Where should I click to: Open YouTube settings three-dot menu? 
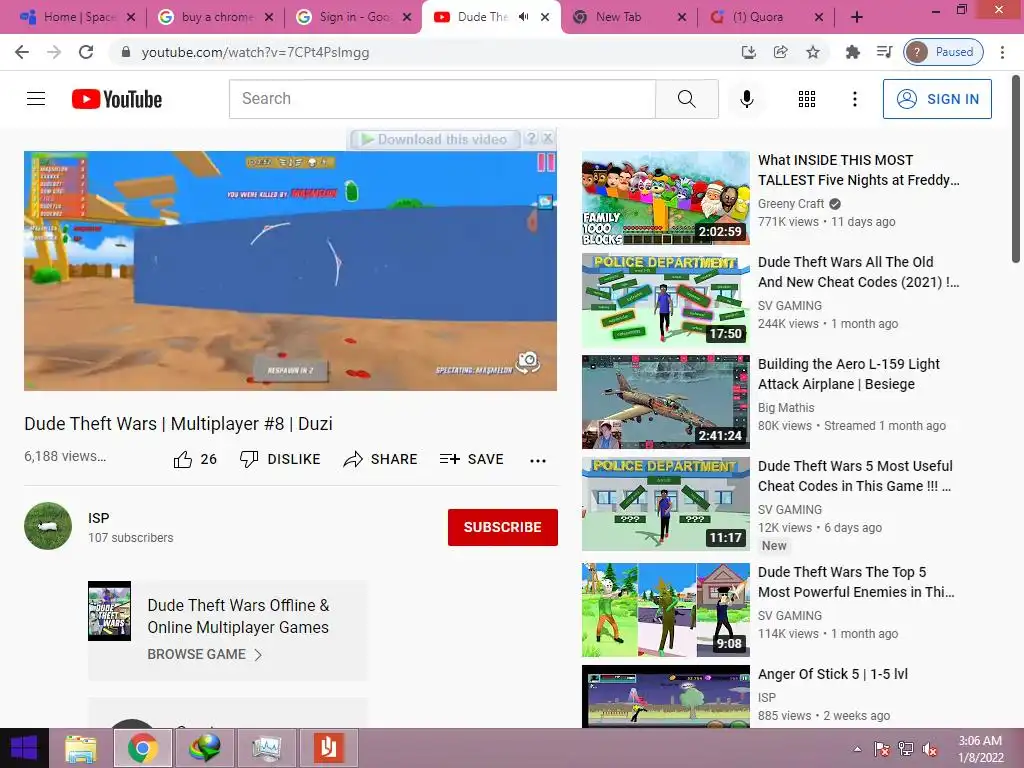pos(854,99)
